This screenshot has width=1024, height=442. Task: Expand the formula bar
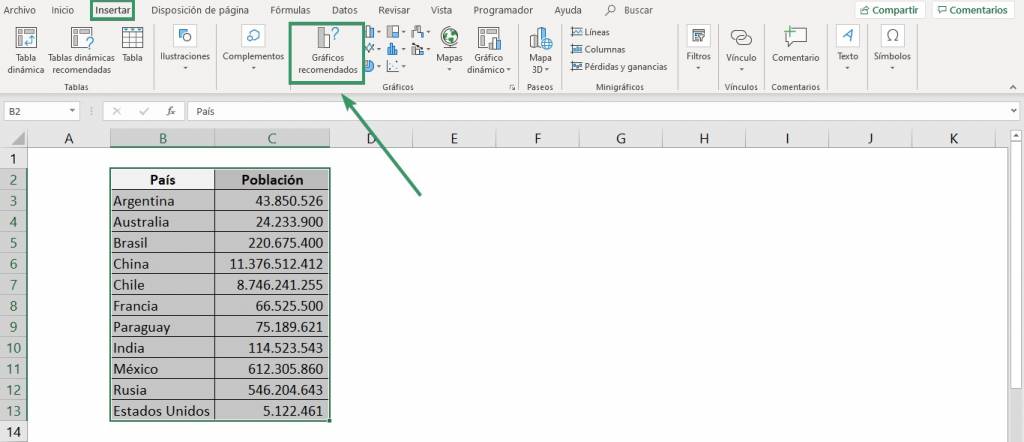click(1014, 112)
